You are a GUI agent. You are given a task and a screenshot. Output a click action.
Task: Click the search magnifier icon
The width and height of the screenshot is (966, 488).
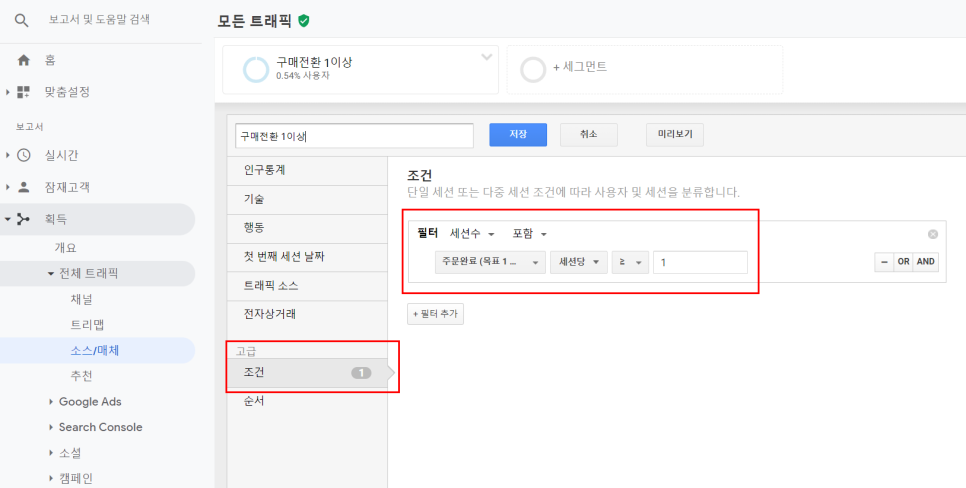pyautogui.click(x=22, y=20)
